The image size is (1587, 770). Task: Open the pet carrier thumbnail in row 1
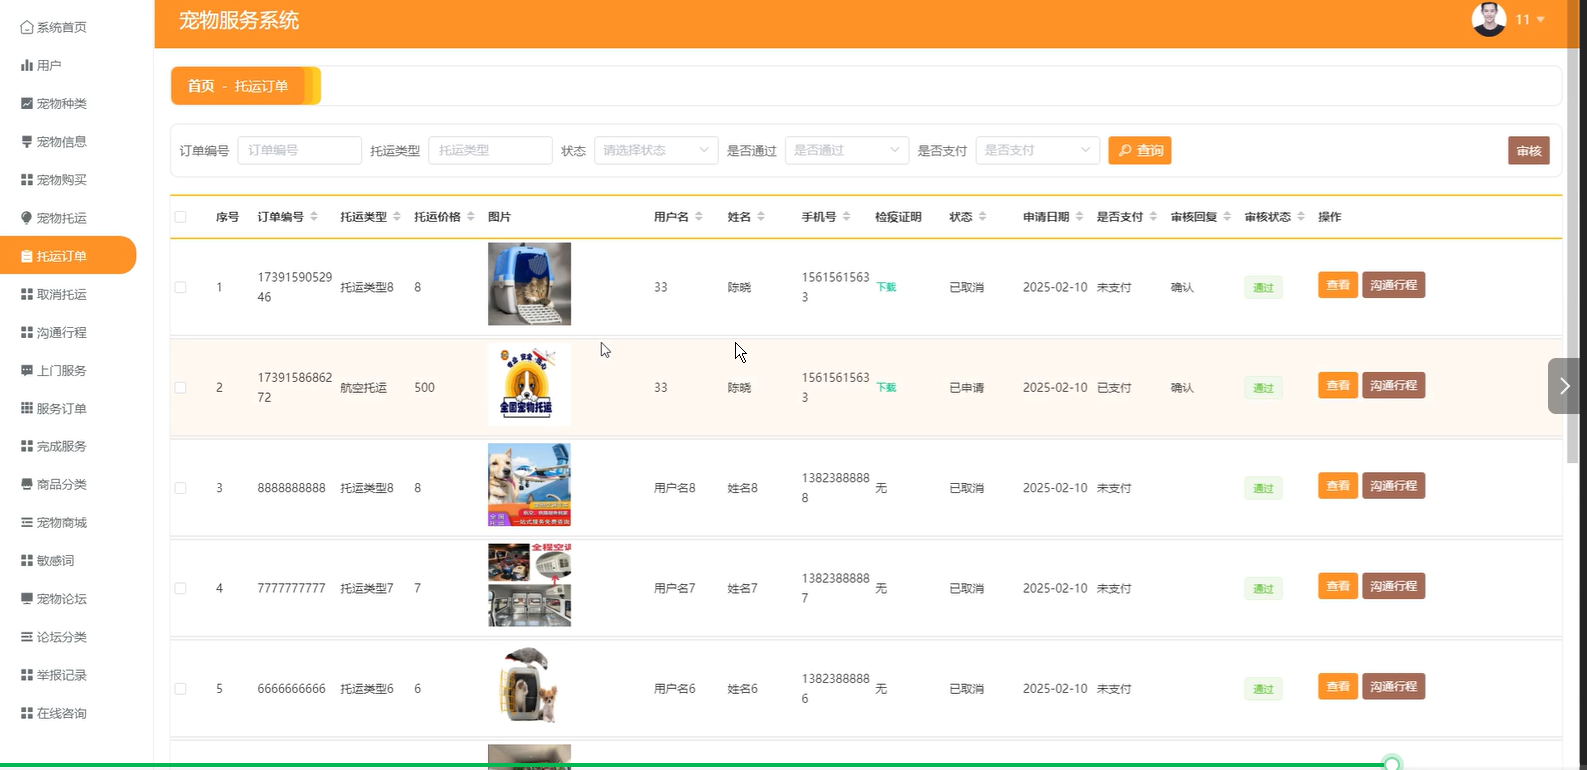pos(529,284)
